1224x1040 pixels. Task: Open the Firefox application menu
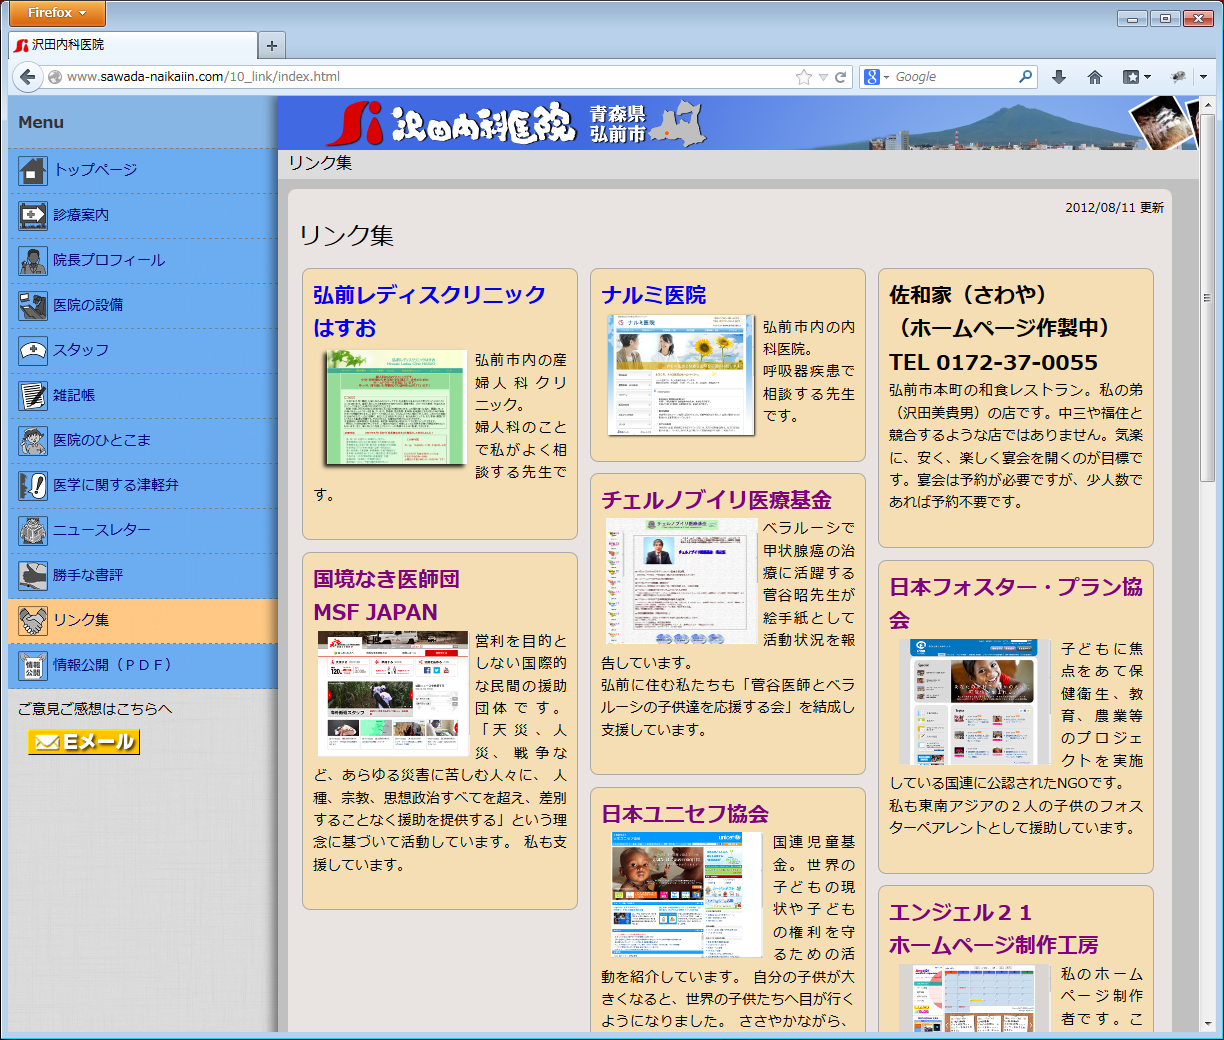(x=57, y=13)
